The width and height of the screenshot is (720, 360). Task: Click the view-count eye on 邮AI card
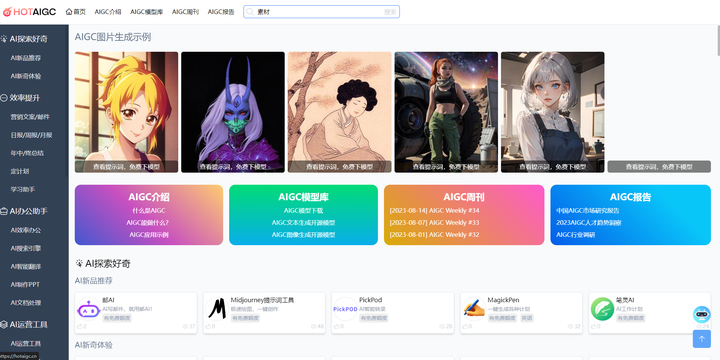(x=186, y=326)
